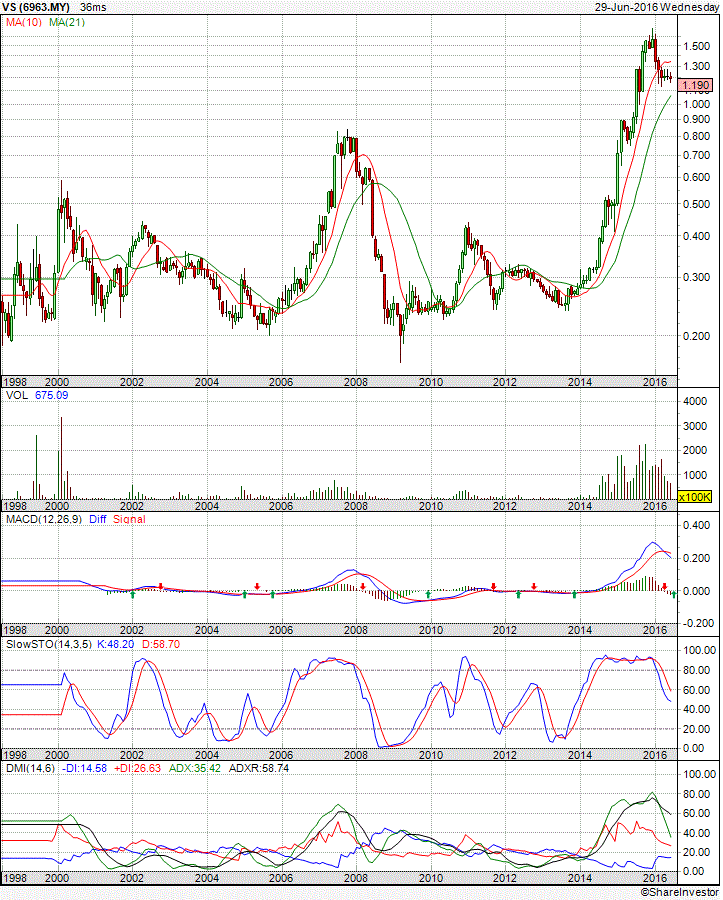The height and width of the screenshot is (900, 723).
Task: Click the 29-Jun-2016 Wednesday date
Action: coord(656,7)
